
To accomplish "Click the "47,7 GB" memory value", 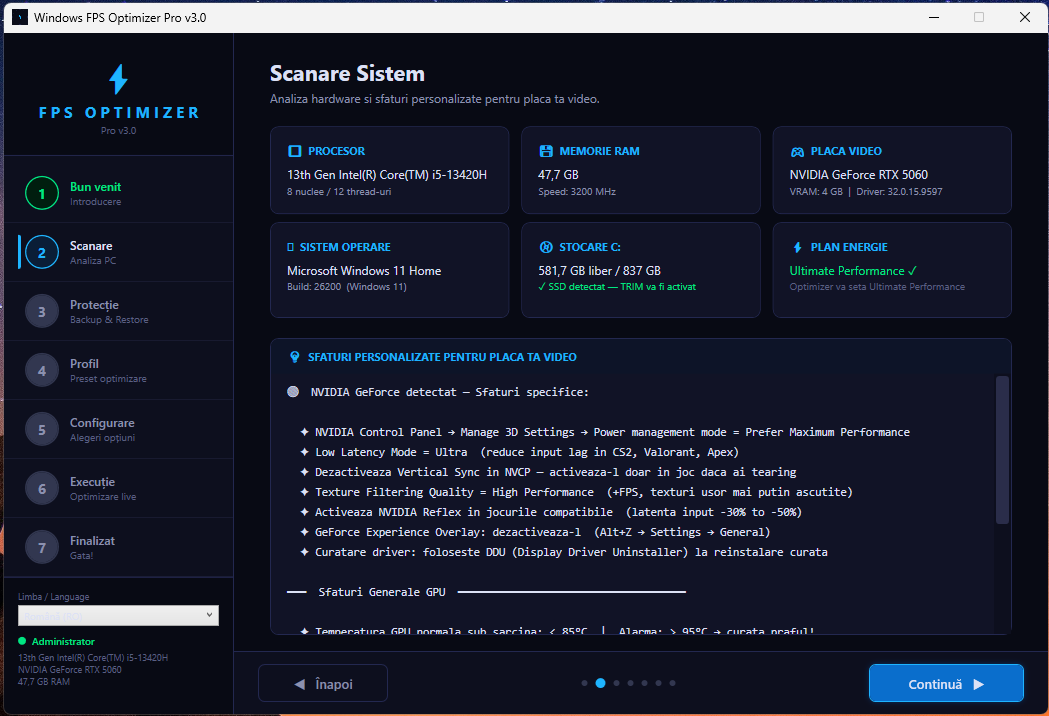I will [558, 175].
